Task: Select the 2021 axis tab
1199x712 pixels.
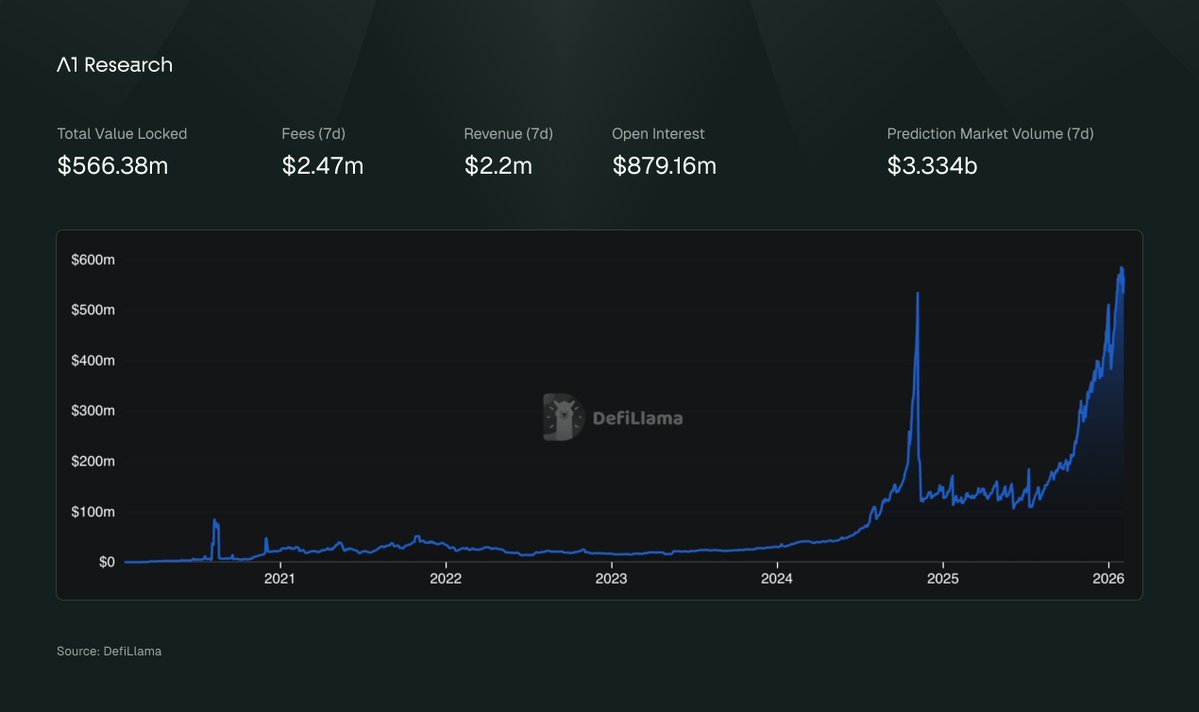Action: pyautogui.click(x=279, y=578)
